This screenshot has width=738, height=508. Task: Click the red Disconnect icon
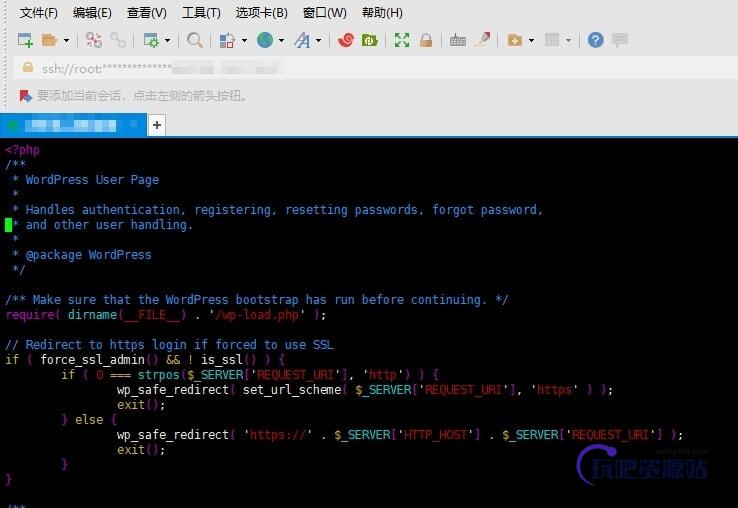(x=94, y=40)
